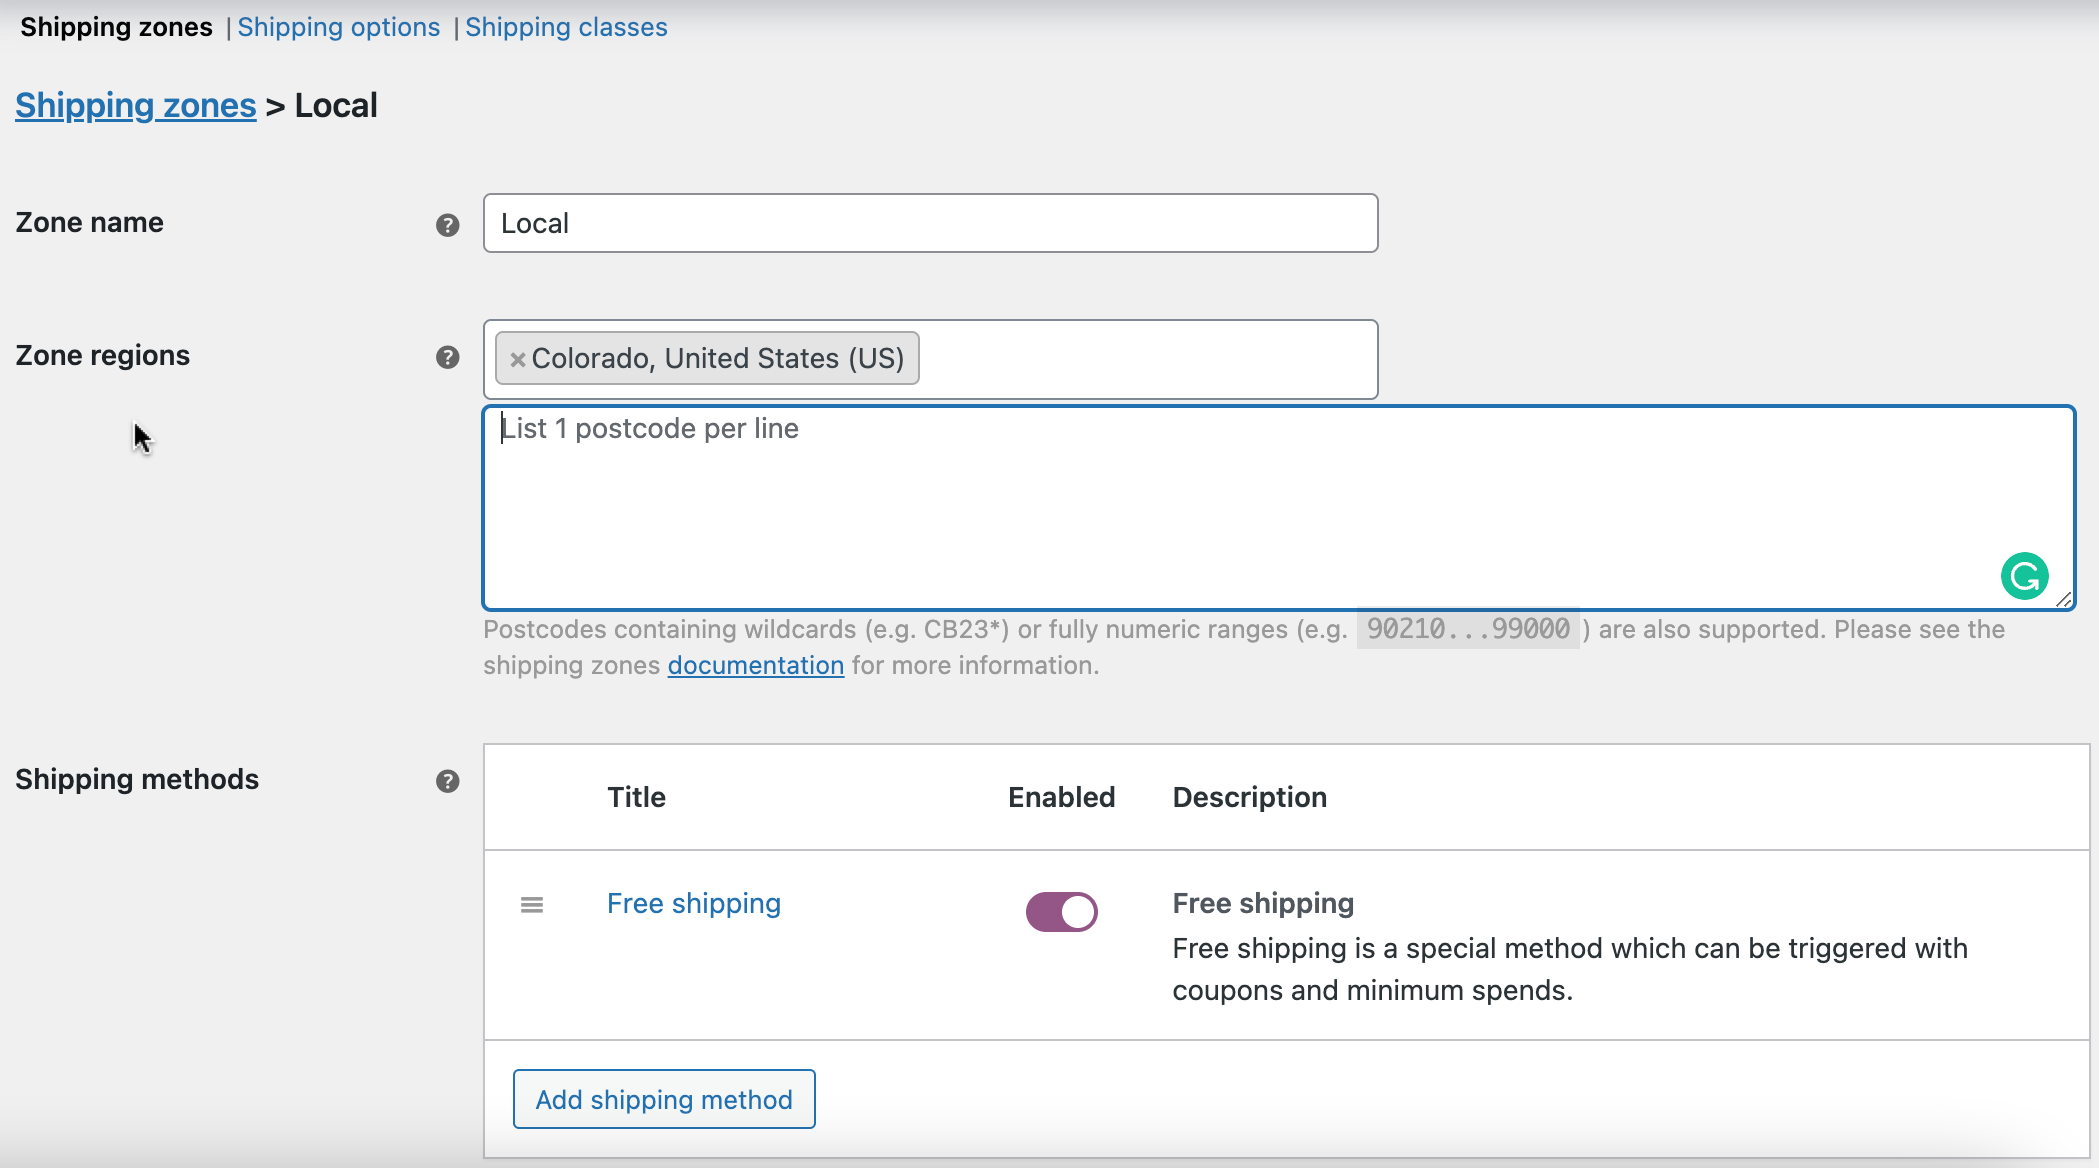Screen dimensions: 2099x1168
Task: Click the Free shipping method title link
Action: 693,903
